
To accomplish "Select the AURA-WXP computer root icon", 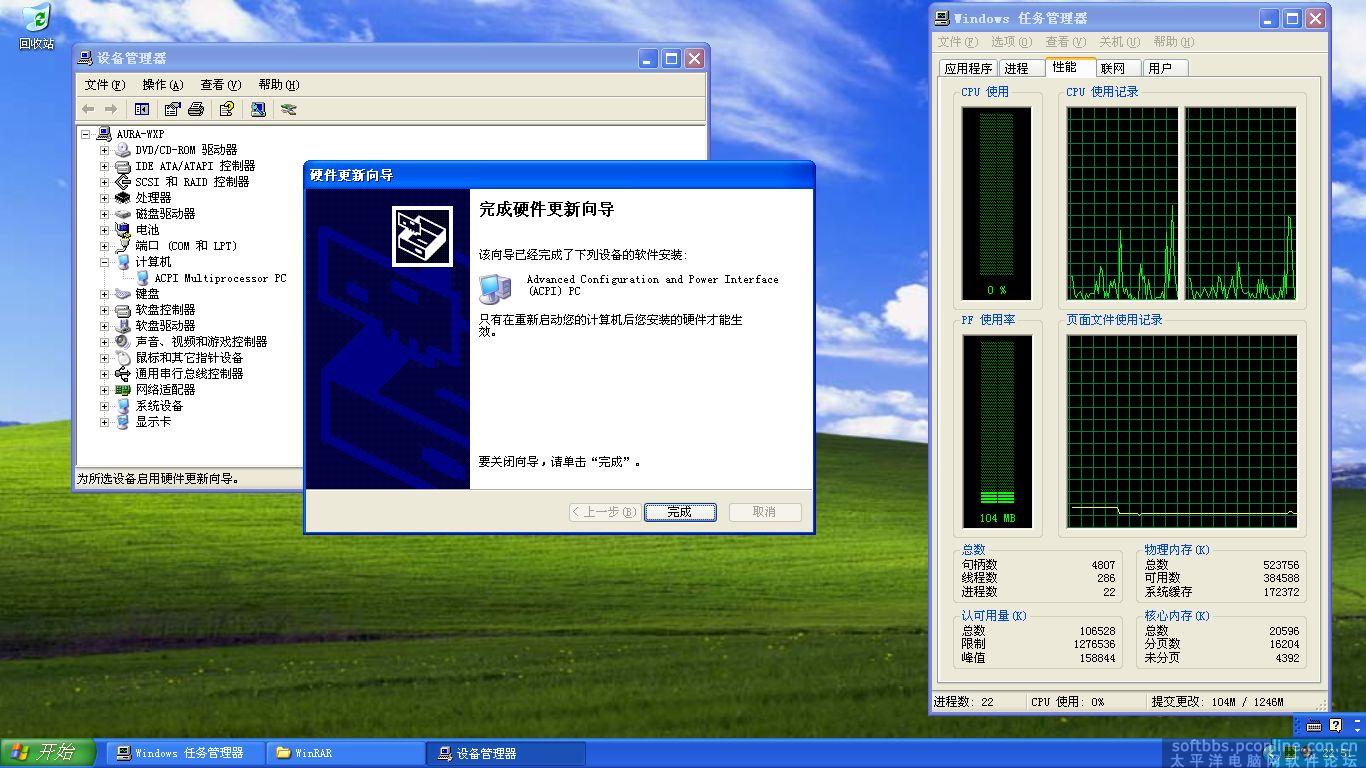I will [x=104, y=134].
